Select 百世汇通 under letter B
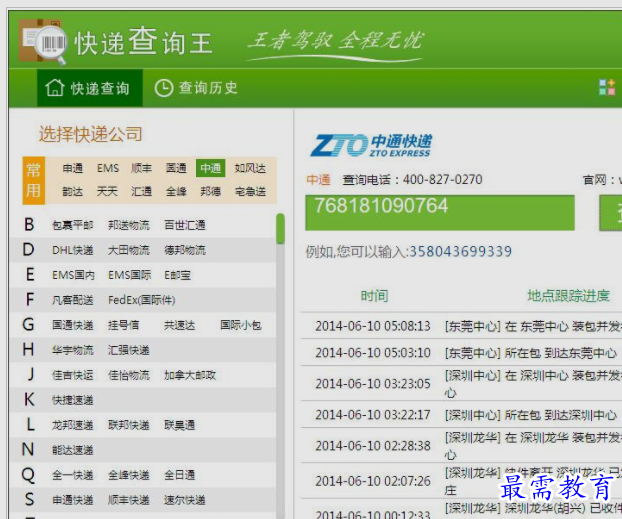 (185, 225)
